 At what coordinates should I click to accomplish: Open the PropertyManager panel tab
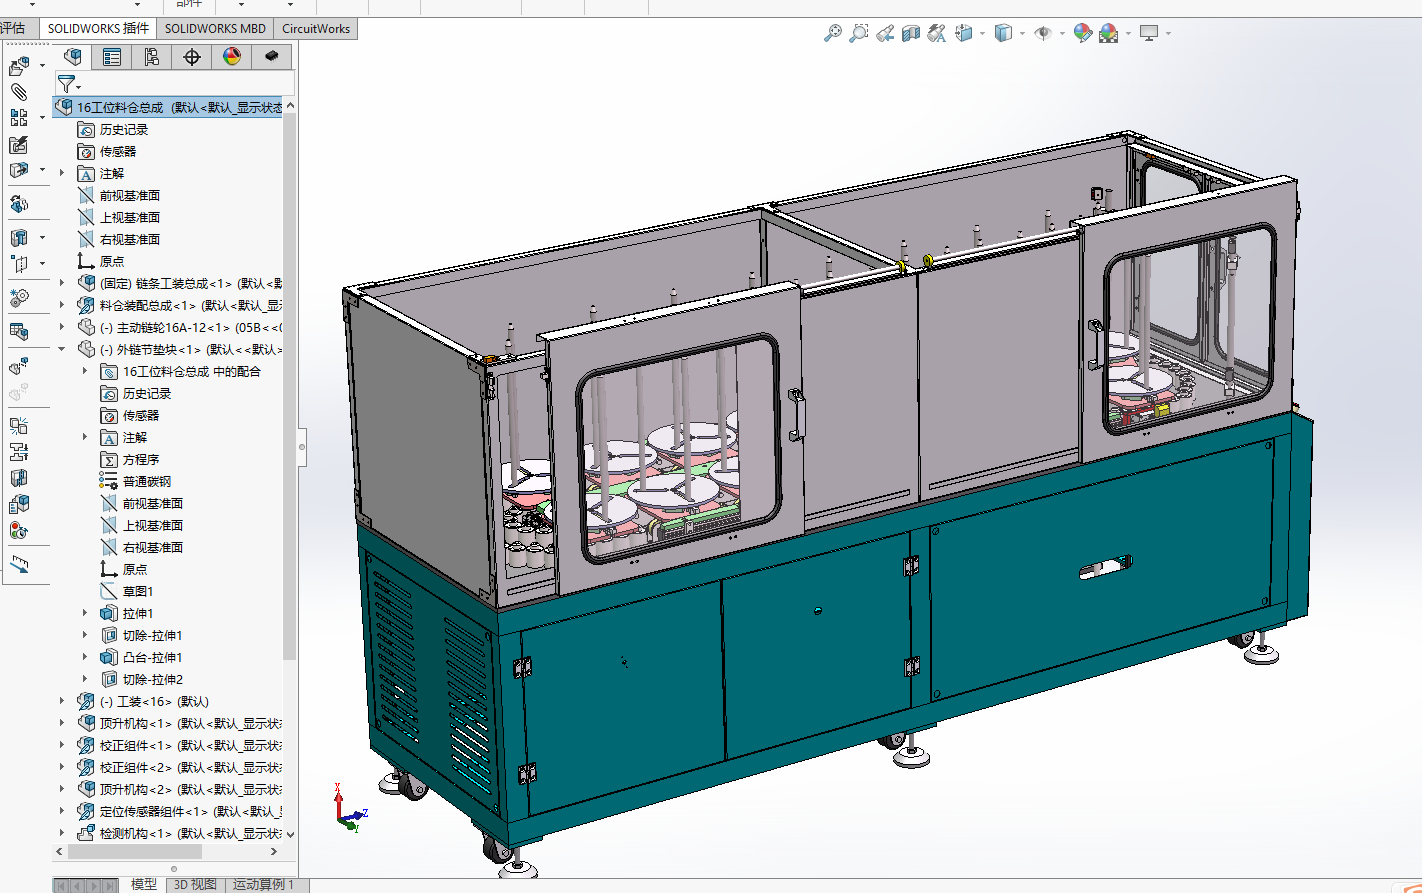click(x=112, y=57)
